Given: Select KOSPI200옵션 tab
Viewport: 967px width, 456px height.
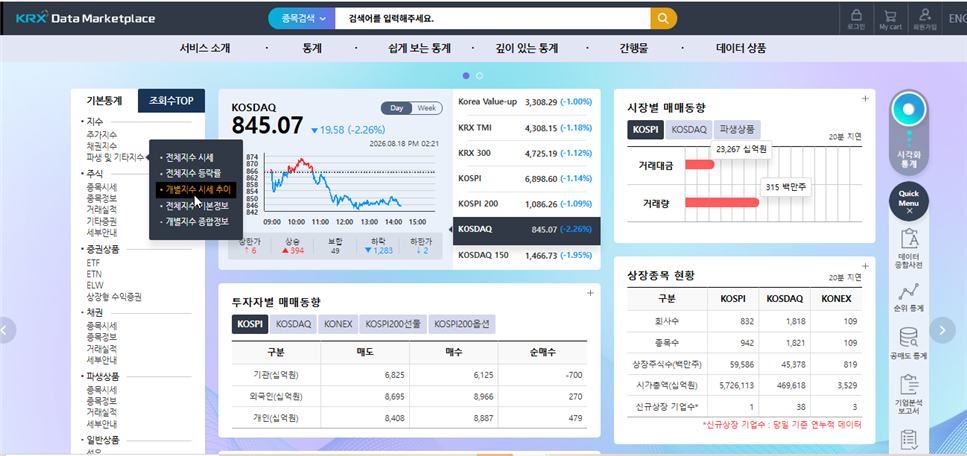Looking at the screenshot, I should point(462,324).
